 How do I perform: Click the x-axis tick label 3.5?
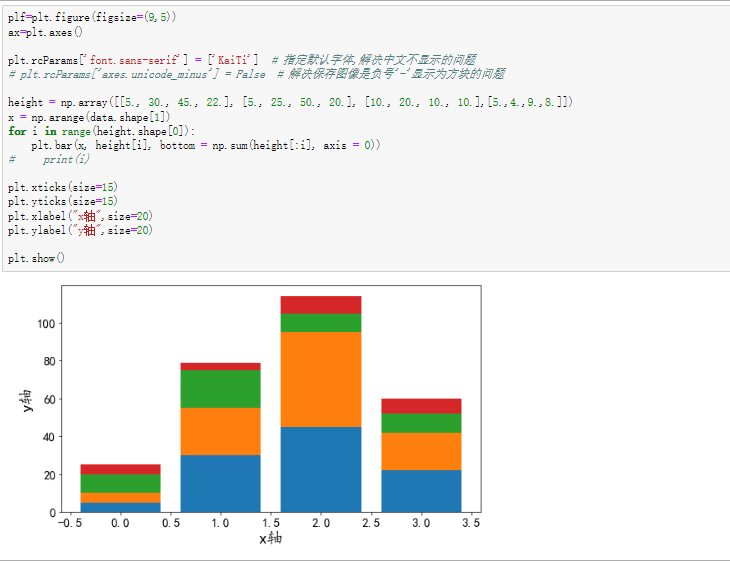(471, 523)
